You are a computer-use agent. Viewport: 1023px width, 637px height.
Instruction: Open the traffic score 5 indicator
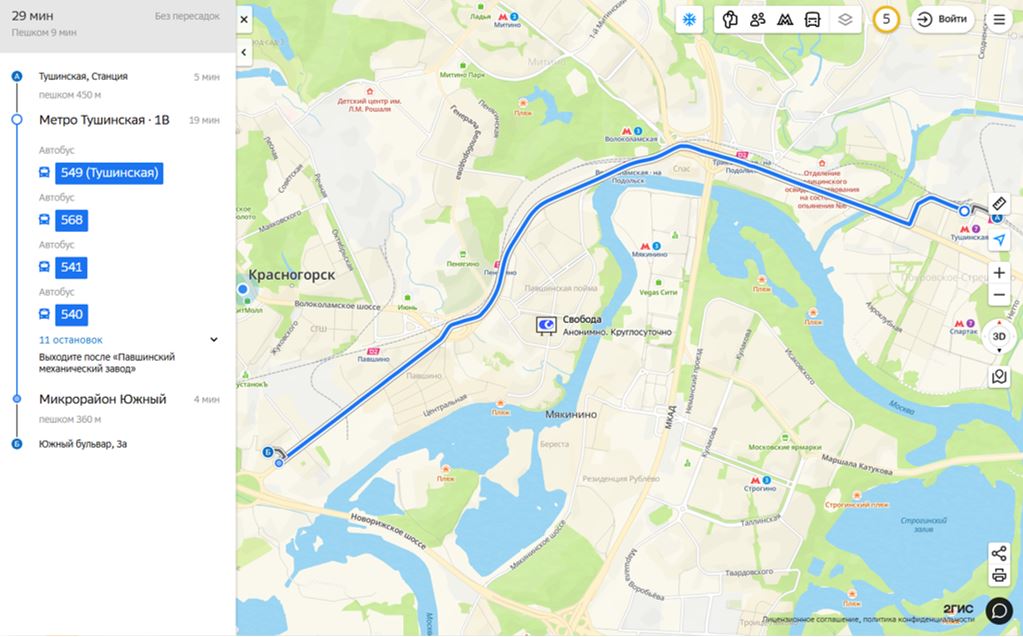coord(886,20)
